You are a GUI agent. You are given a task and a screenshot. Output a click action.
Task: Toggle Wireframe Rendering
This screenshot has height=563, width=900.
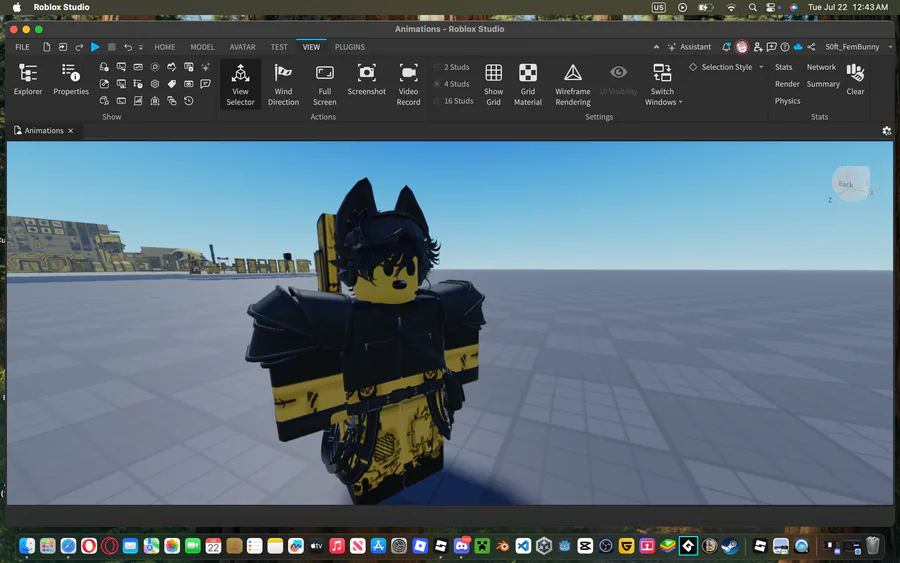coord(572,85)
